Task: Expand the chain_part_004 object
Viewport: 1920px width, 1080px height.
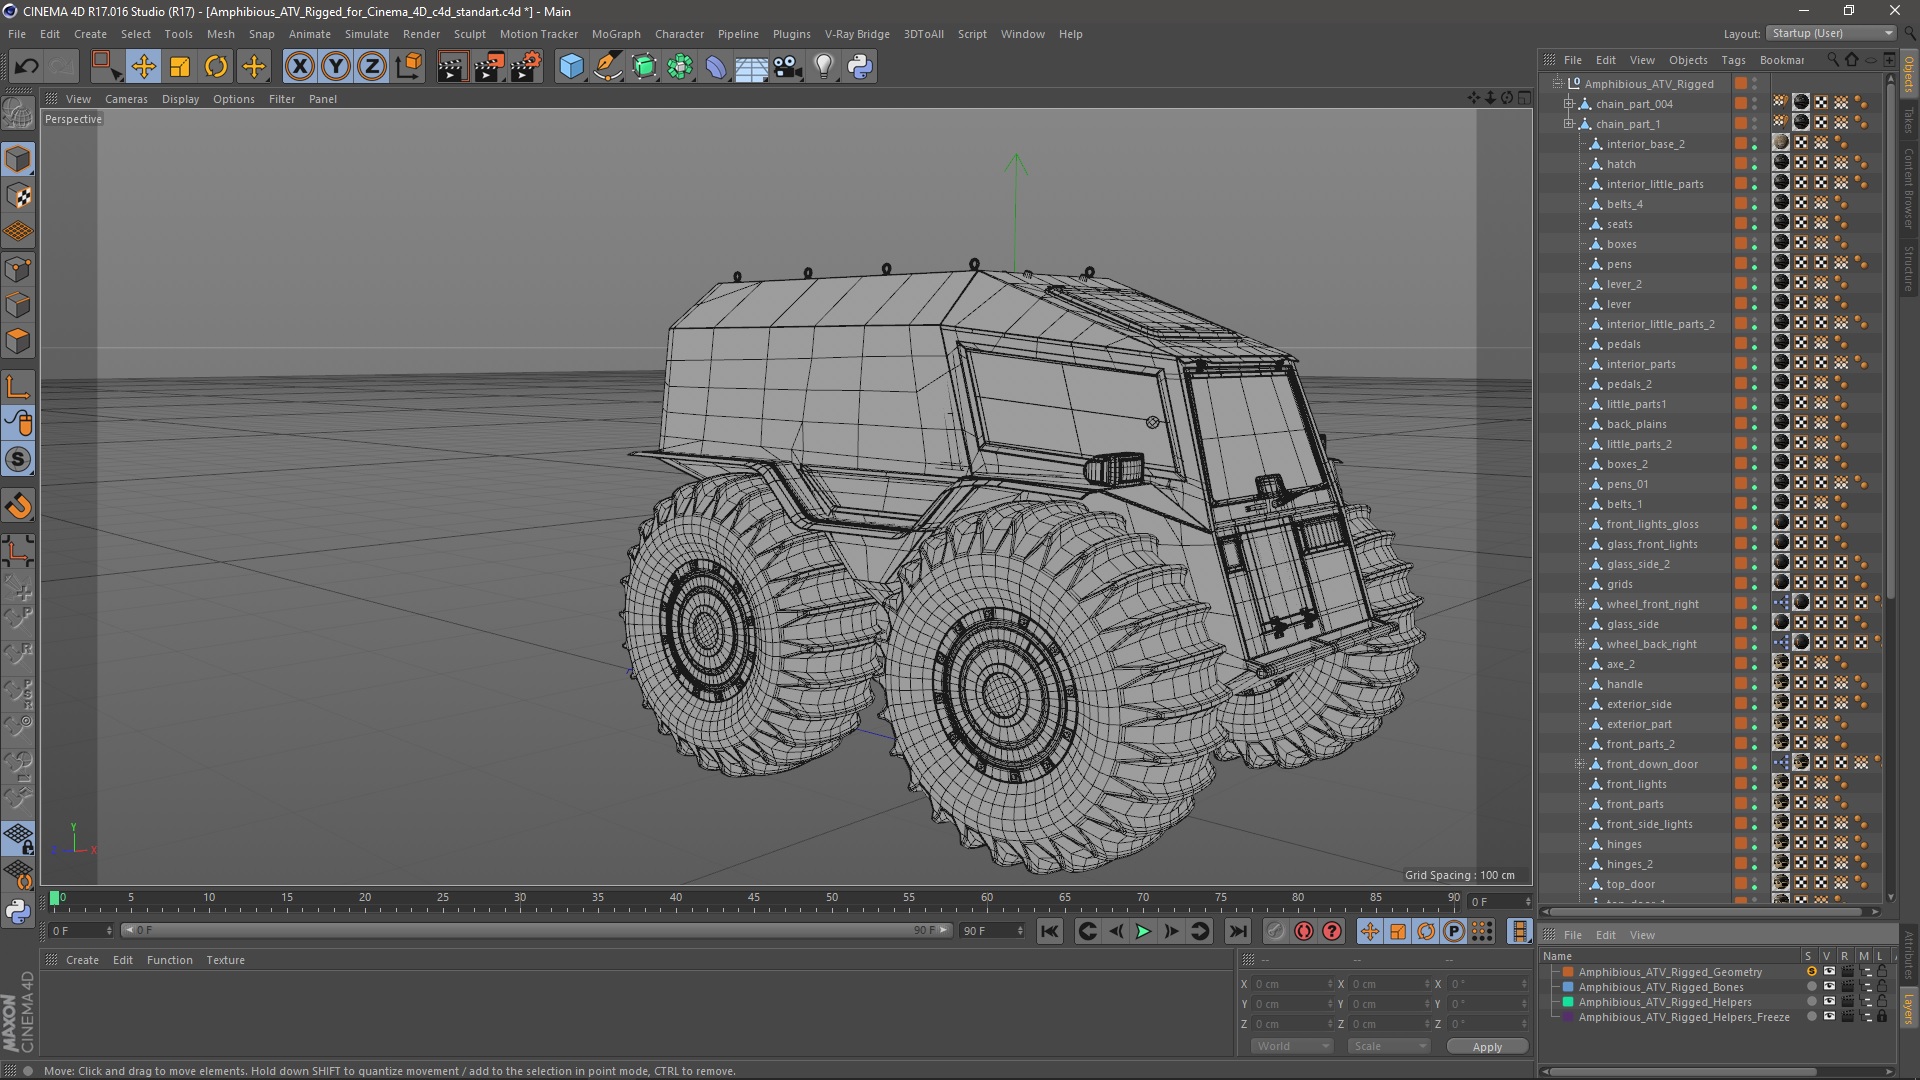Action: tap(1568, 104)
